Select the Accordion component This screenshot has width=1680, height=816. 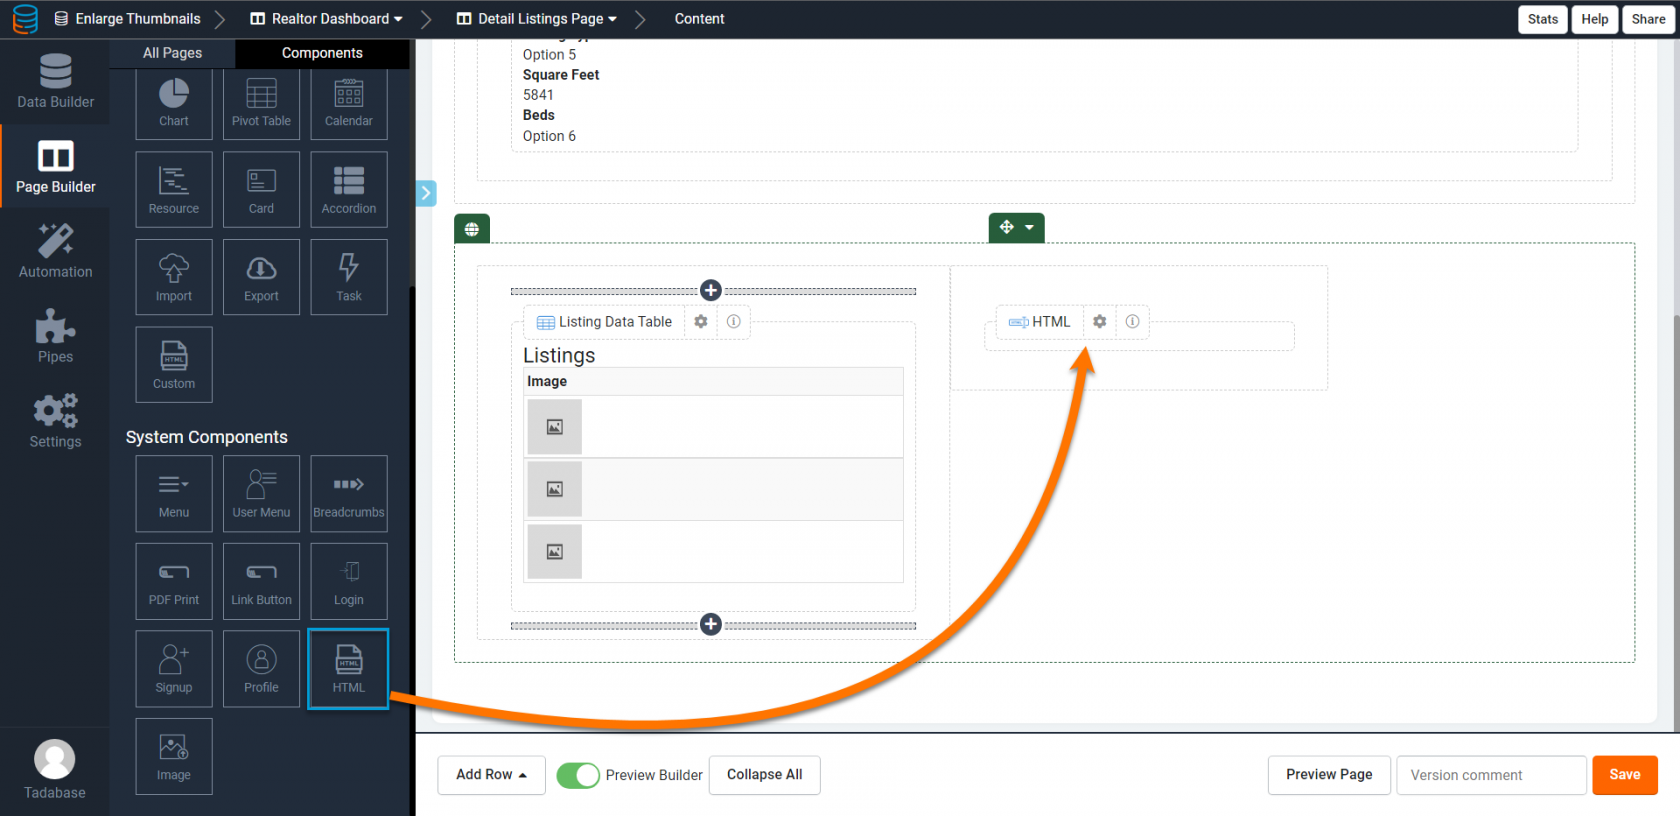[349, 190]
